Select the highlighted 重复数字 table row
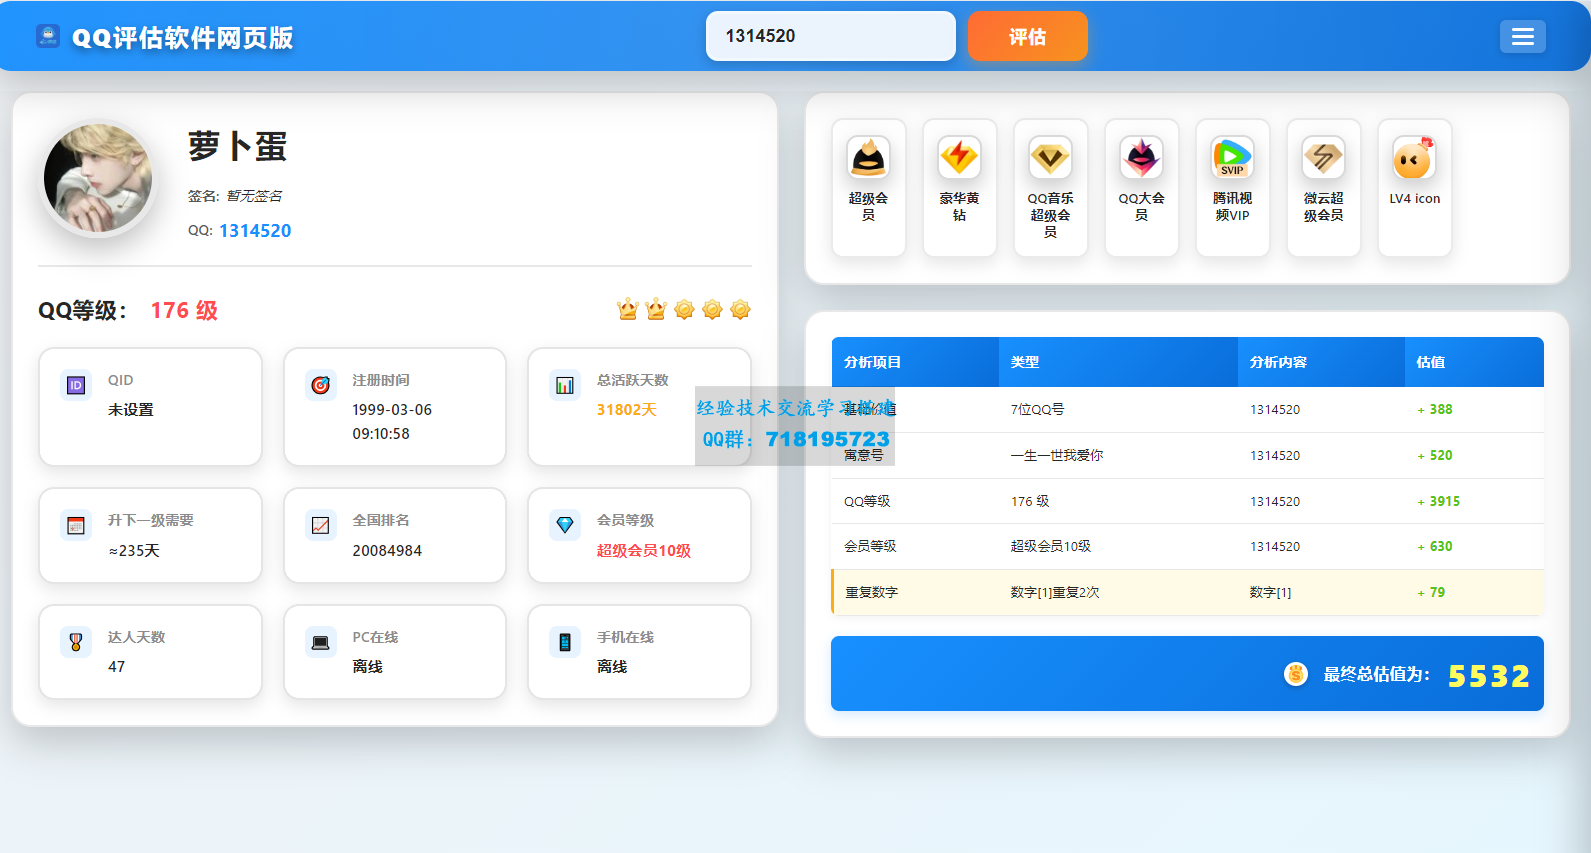The height and width of the screenshot is (853, 1591). [1187, 592]
